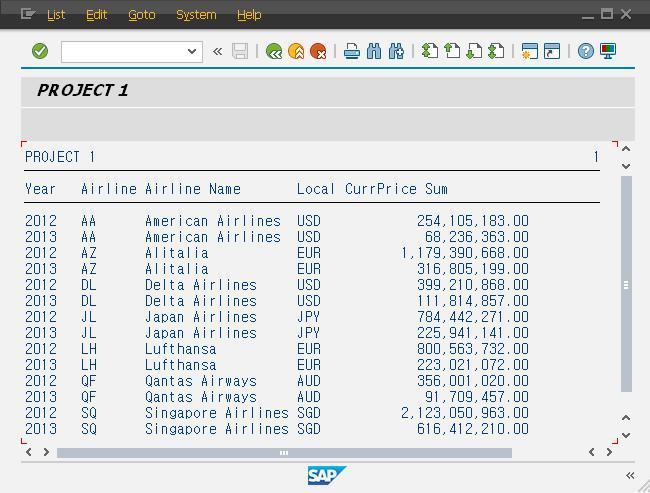
Task: Click the amount 2,123,050,963.00
Action: pos(465,413)
